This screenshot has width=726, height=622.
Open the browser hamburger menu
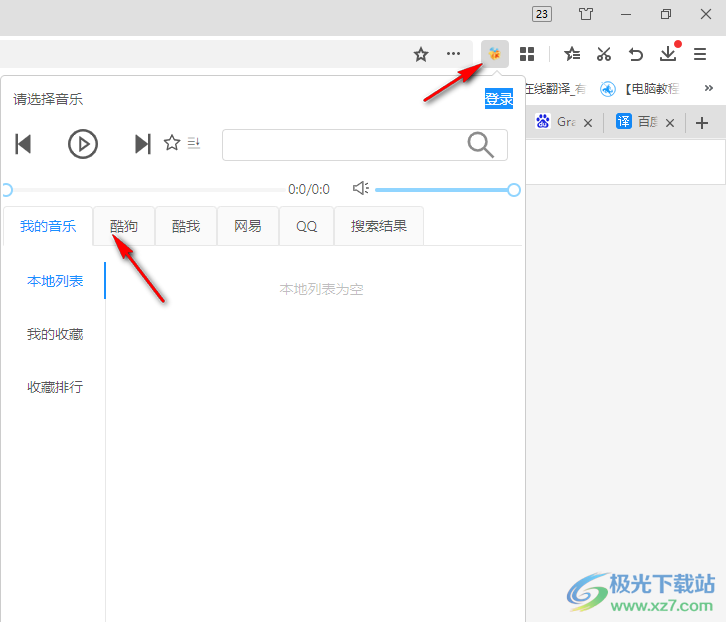(700, 54)
